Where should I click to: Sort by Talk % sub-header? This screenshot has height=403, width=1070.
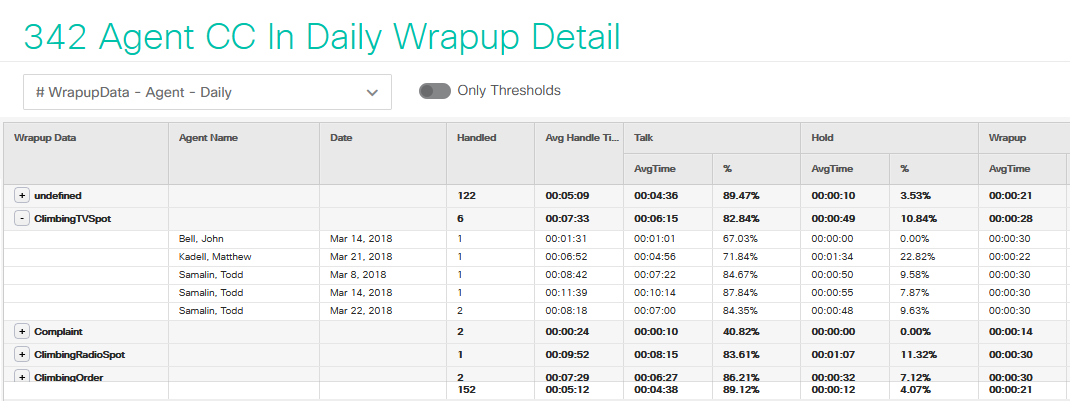click(756, 168)
